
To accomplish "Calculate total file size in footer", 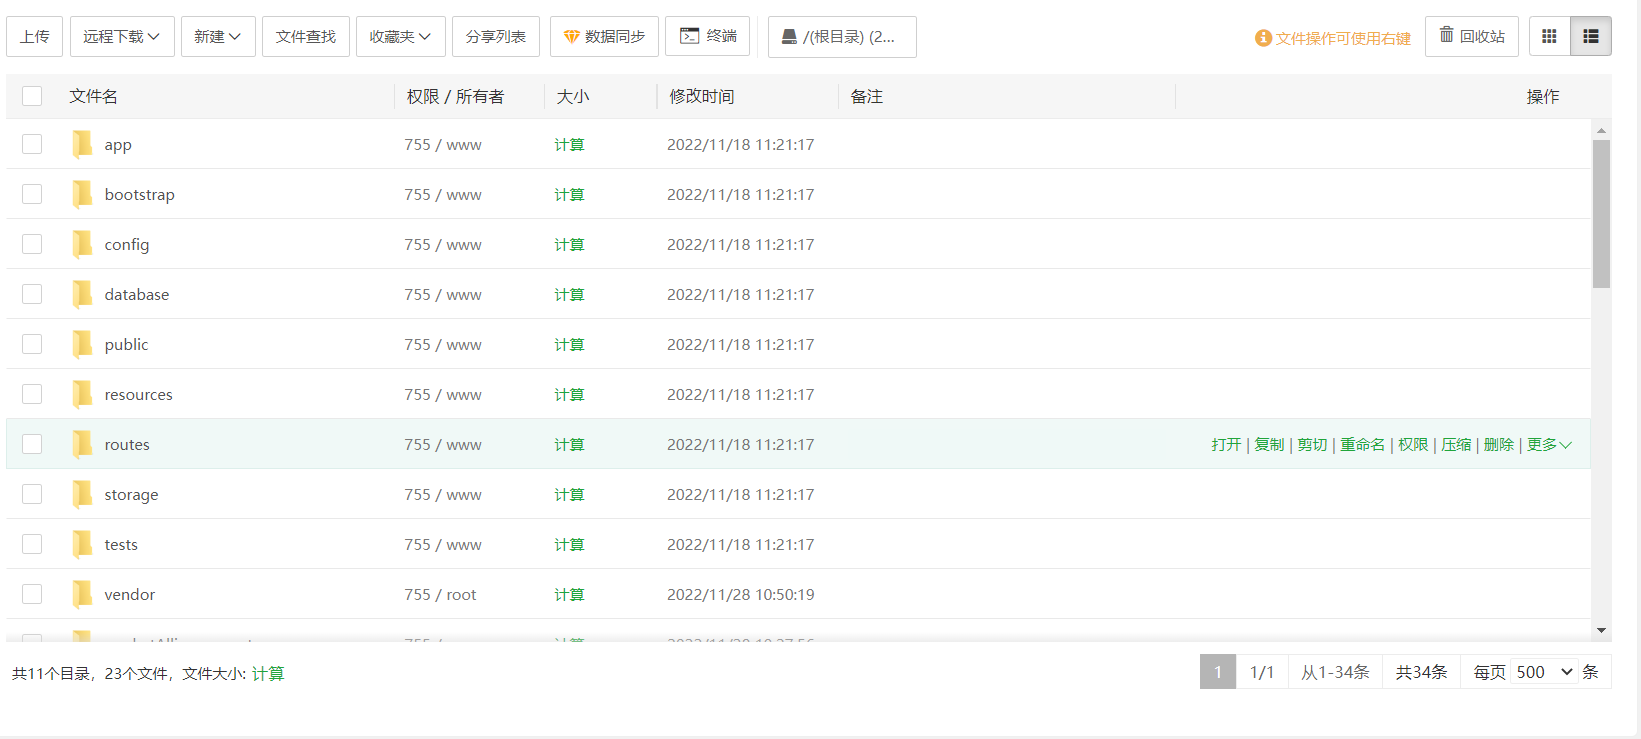I will point(268,673).
